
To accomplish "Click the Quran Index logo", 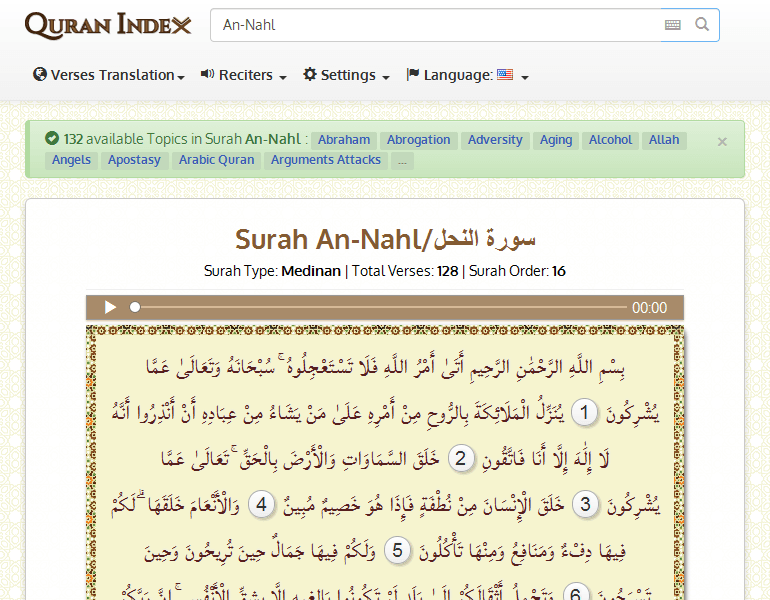I will click(108, 25).
